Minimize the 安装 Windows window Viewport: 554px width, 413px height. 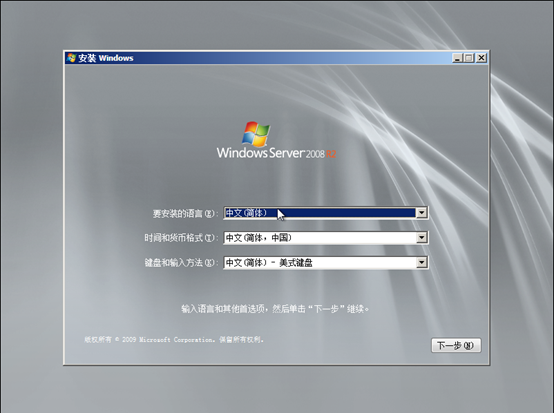[x=457, y=58]
